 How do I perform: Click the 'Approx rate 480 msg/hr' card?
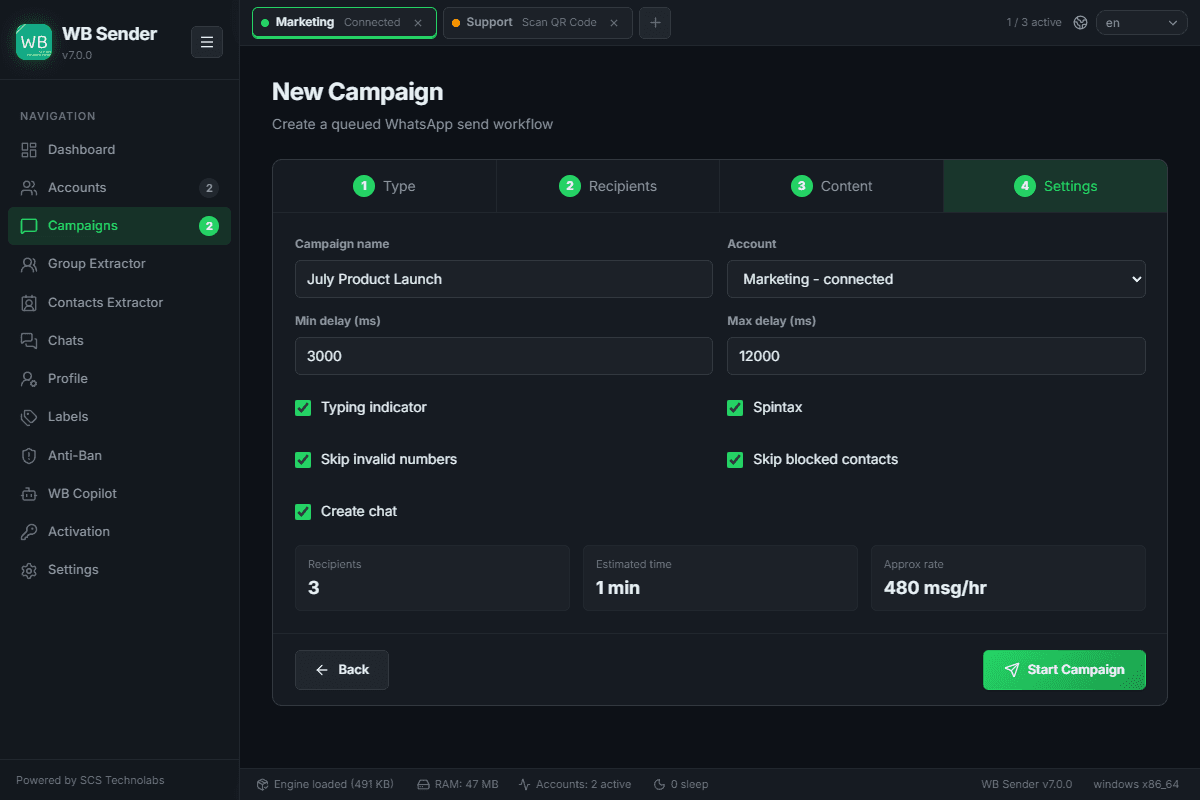pyautogui.click(x=1008, y=578)
